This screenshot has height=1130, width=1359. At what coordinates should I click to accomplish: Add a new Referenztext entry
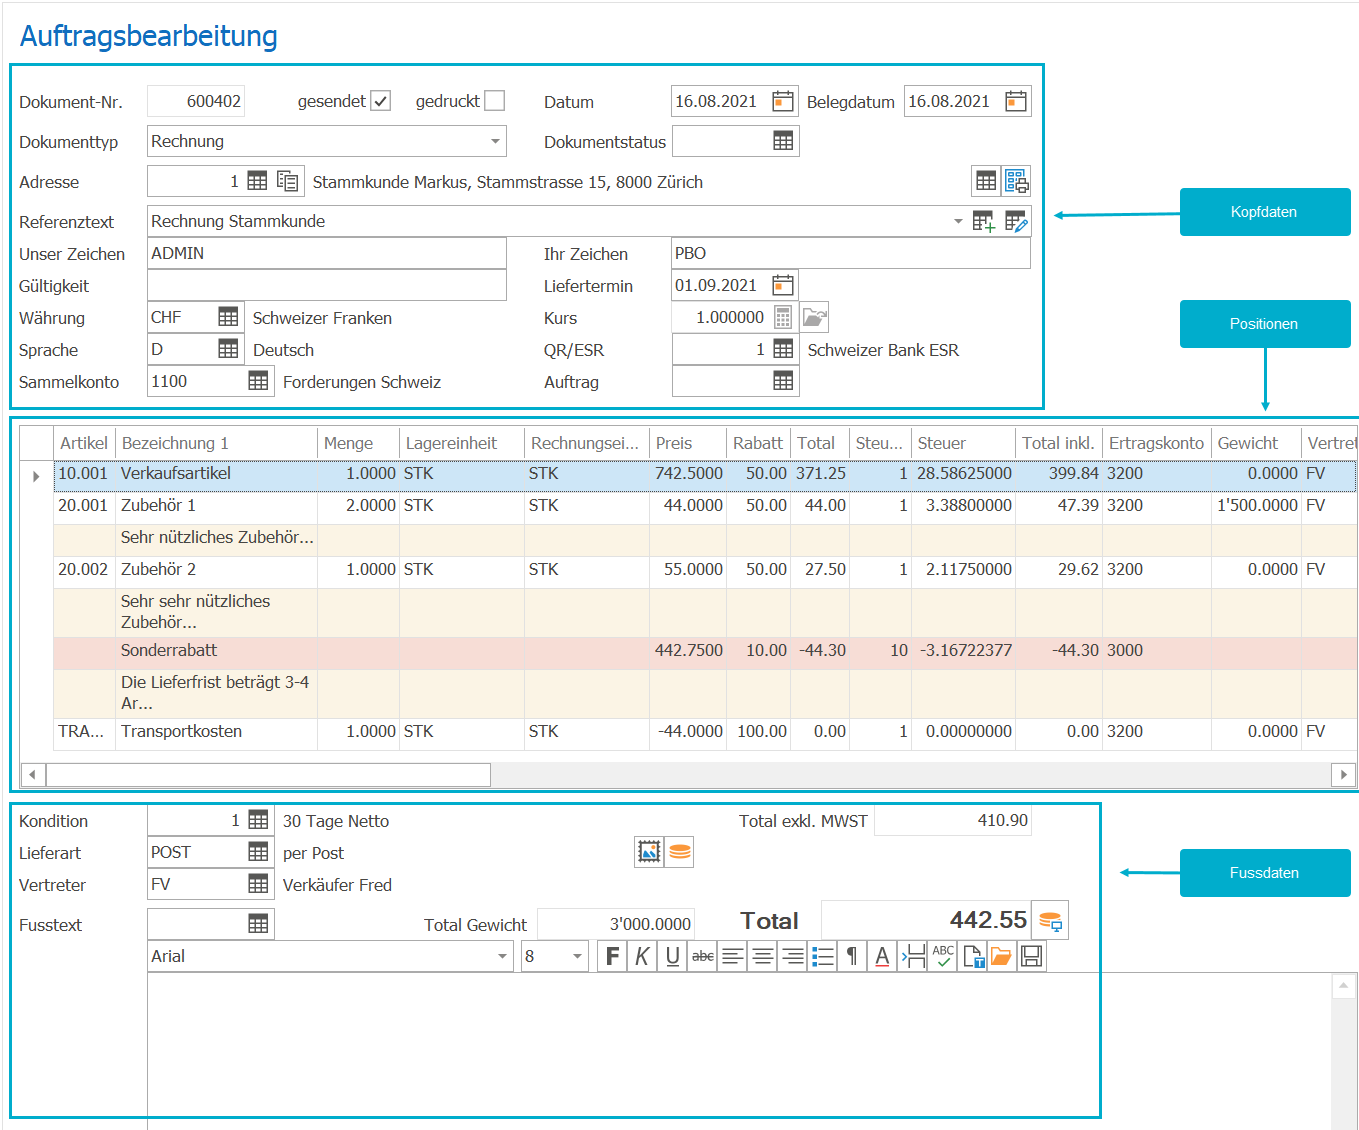pos(984,221)
